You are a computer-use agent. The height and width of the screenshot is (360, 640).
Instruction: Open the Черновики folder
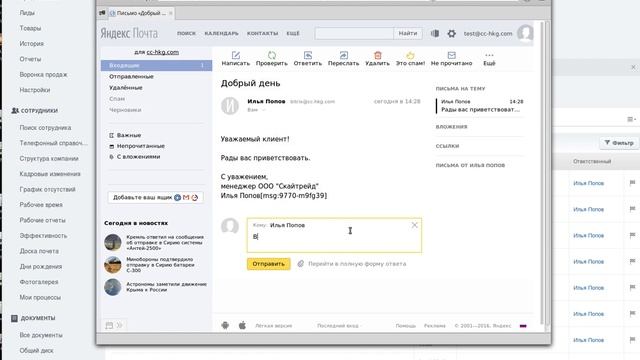point(125,110)
